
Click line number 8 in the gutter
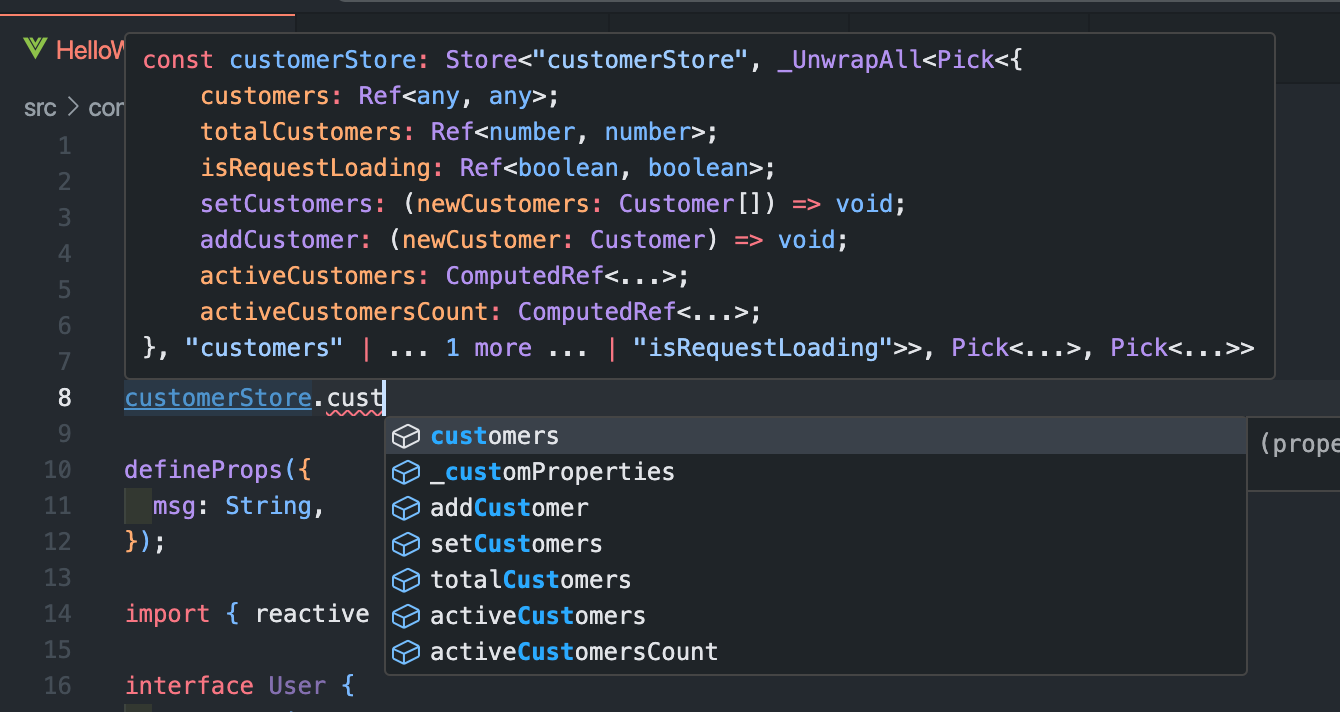tap(64, 397)
